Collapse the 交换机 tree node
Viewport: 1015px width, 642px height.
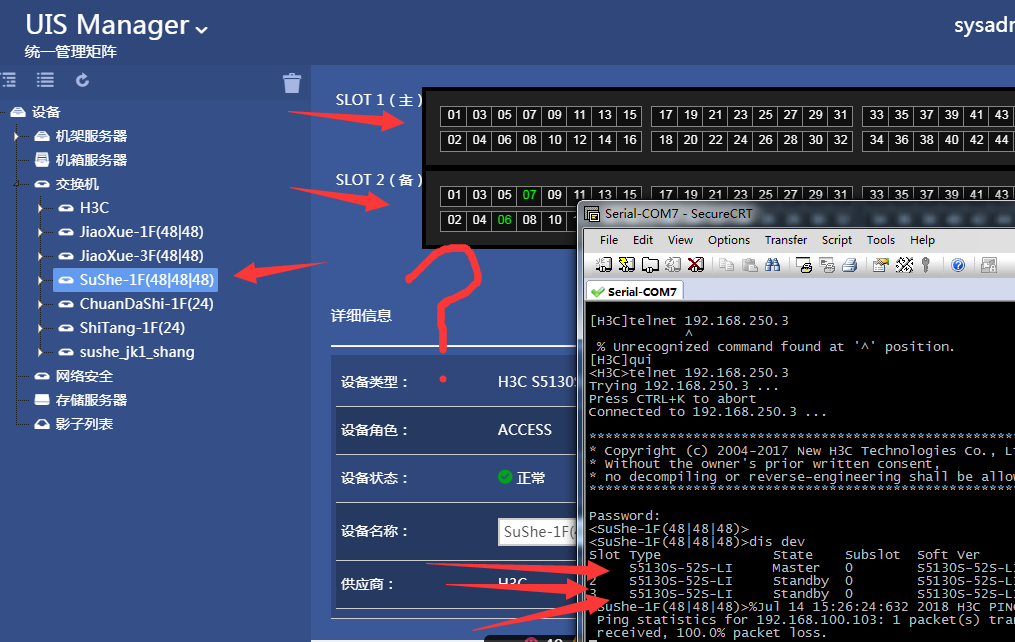pos(17,184)
